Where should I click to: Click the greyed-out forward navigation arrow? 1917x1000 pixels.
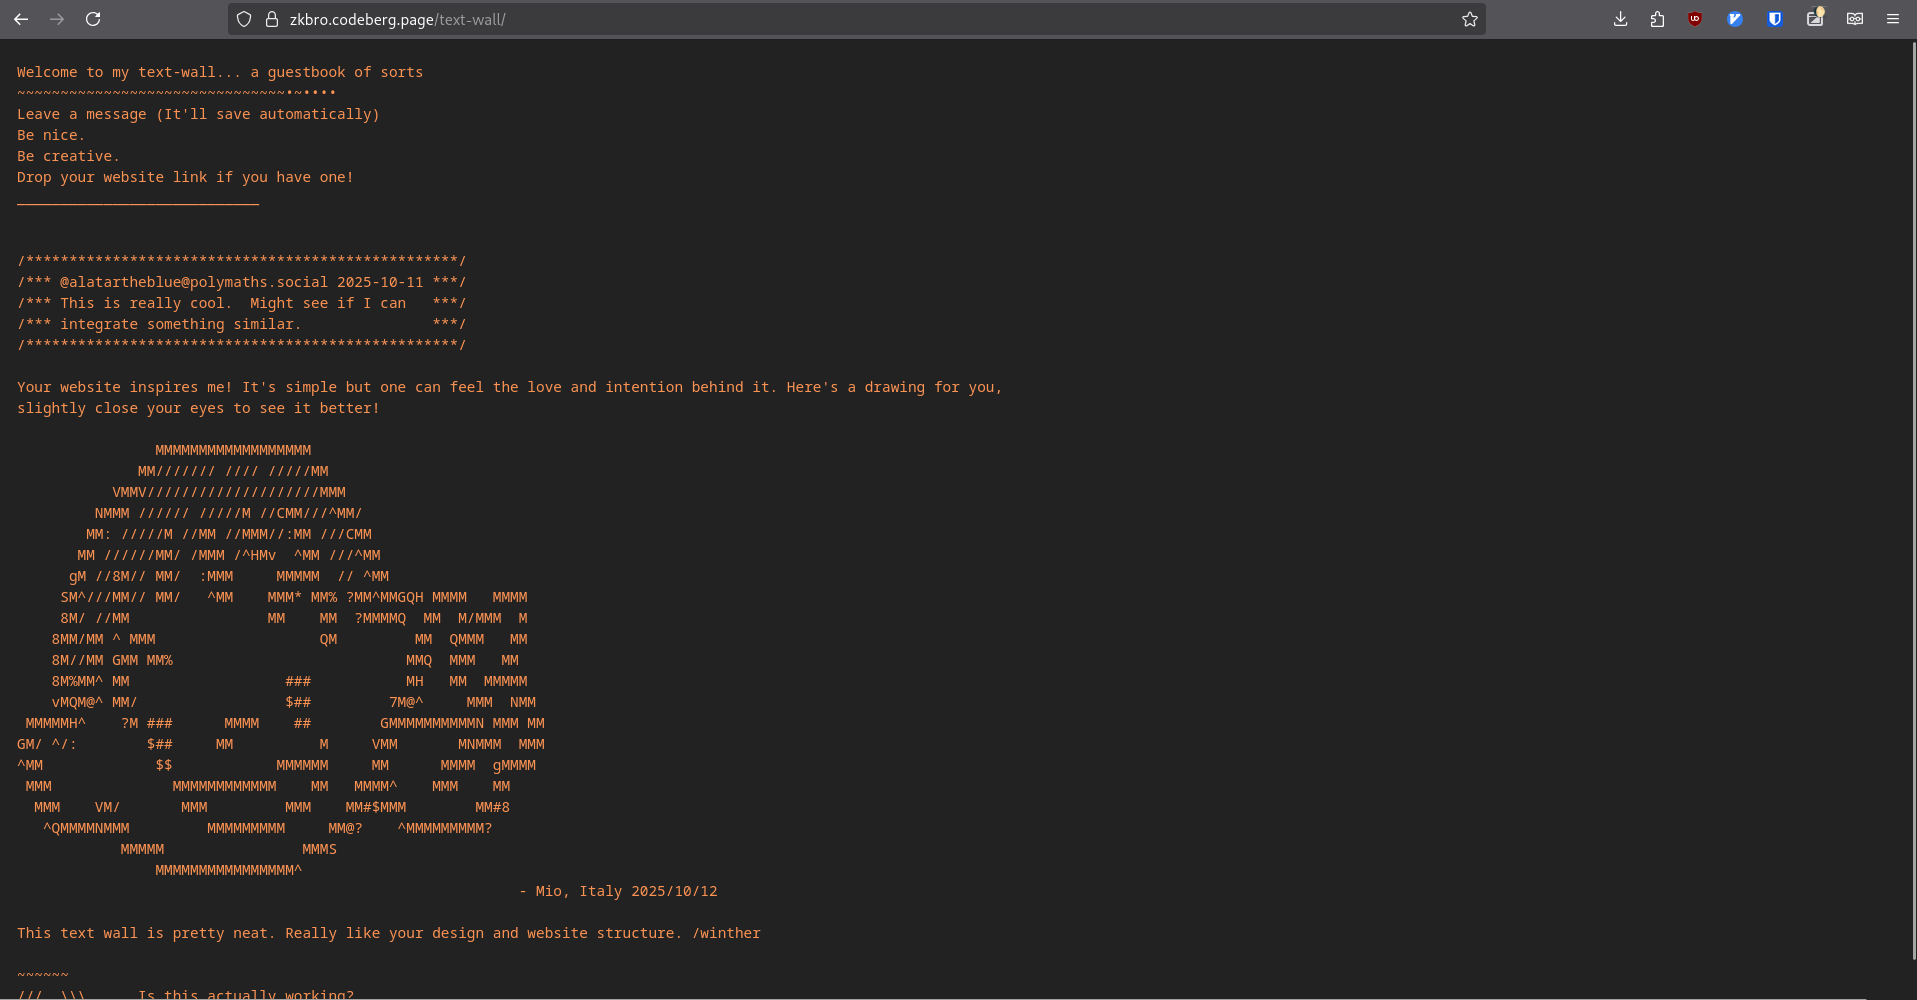pos(57,19)
